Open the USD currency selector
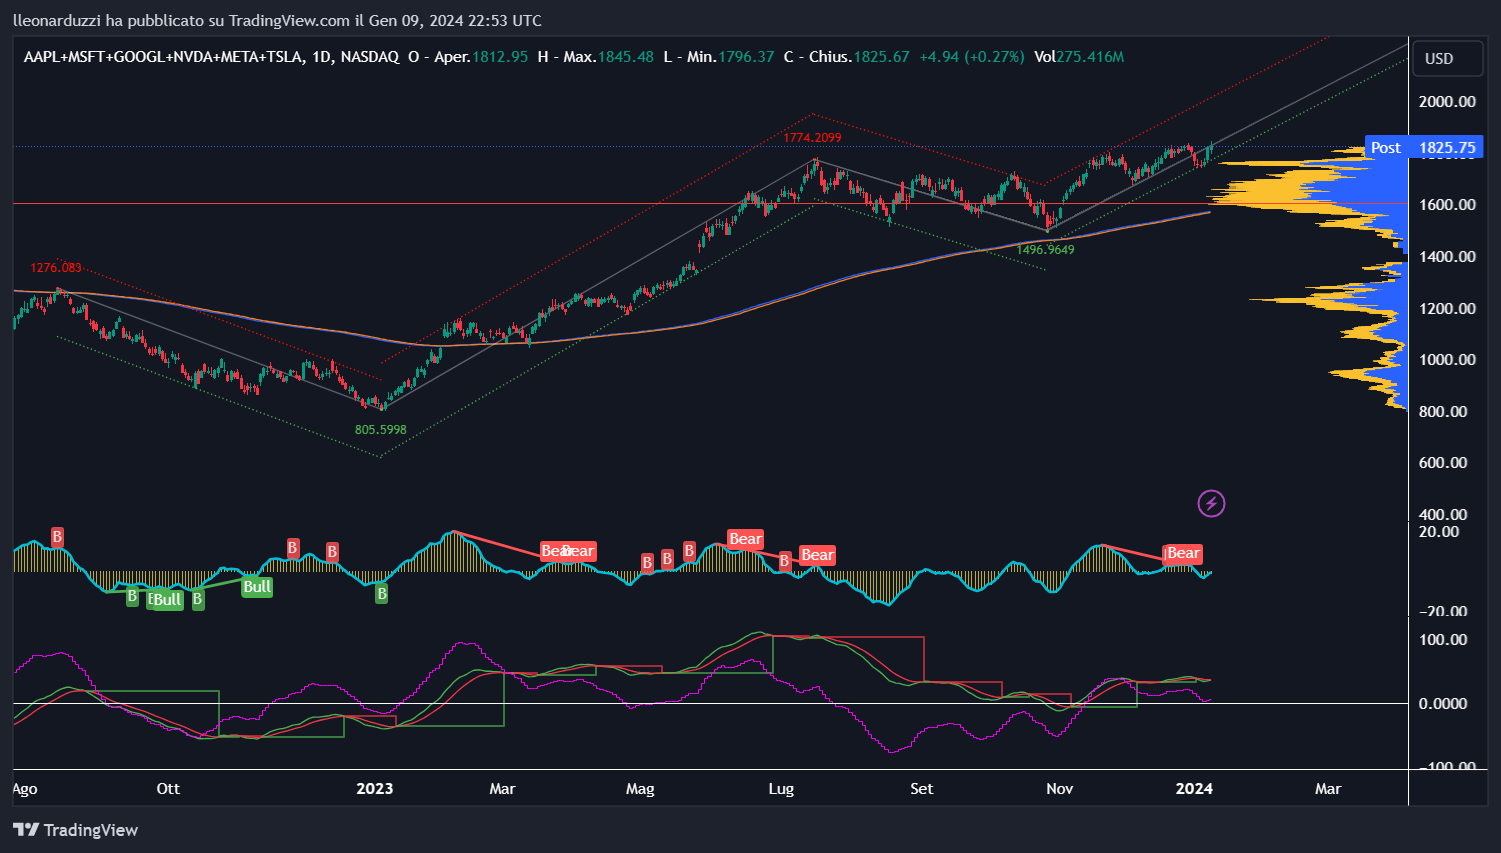Screen dimensions: 1501x853 click(1446, 58)
